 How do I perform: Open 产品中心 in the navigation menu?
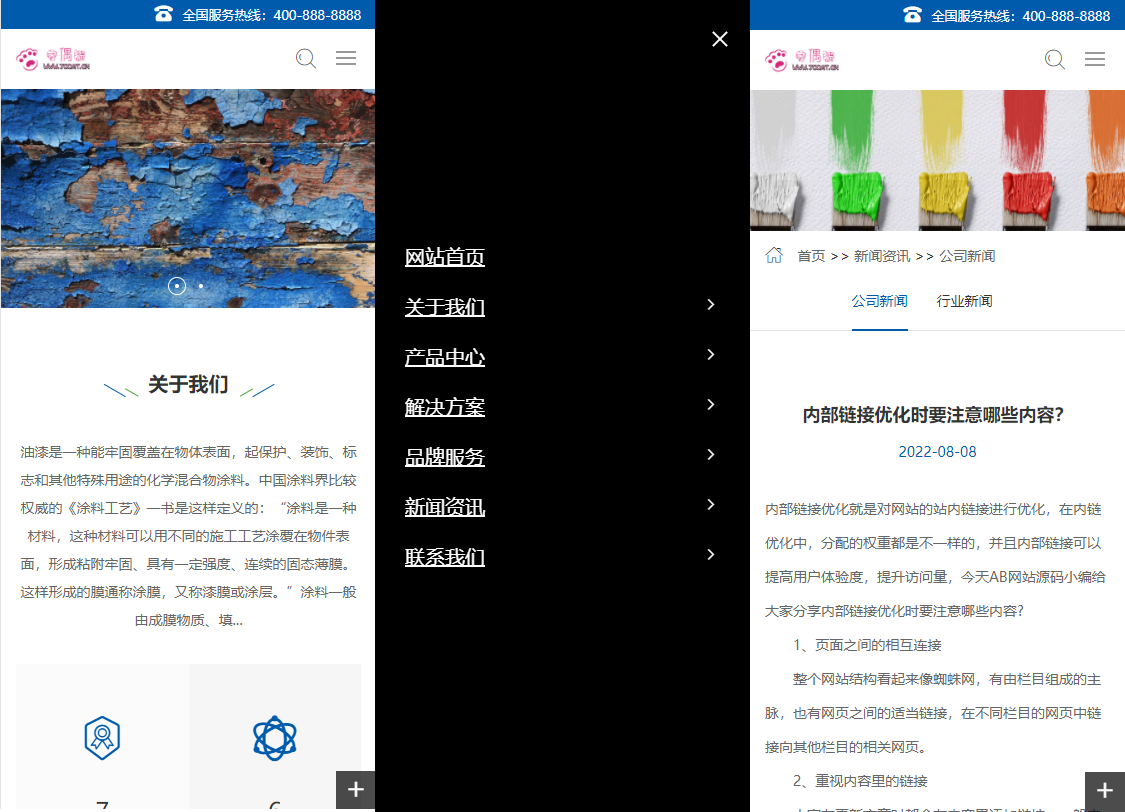[445, 357]
